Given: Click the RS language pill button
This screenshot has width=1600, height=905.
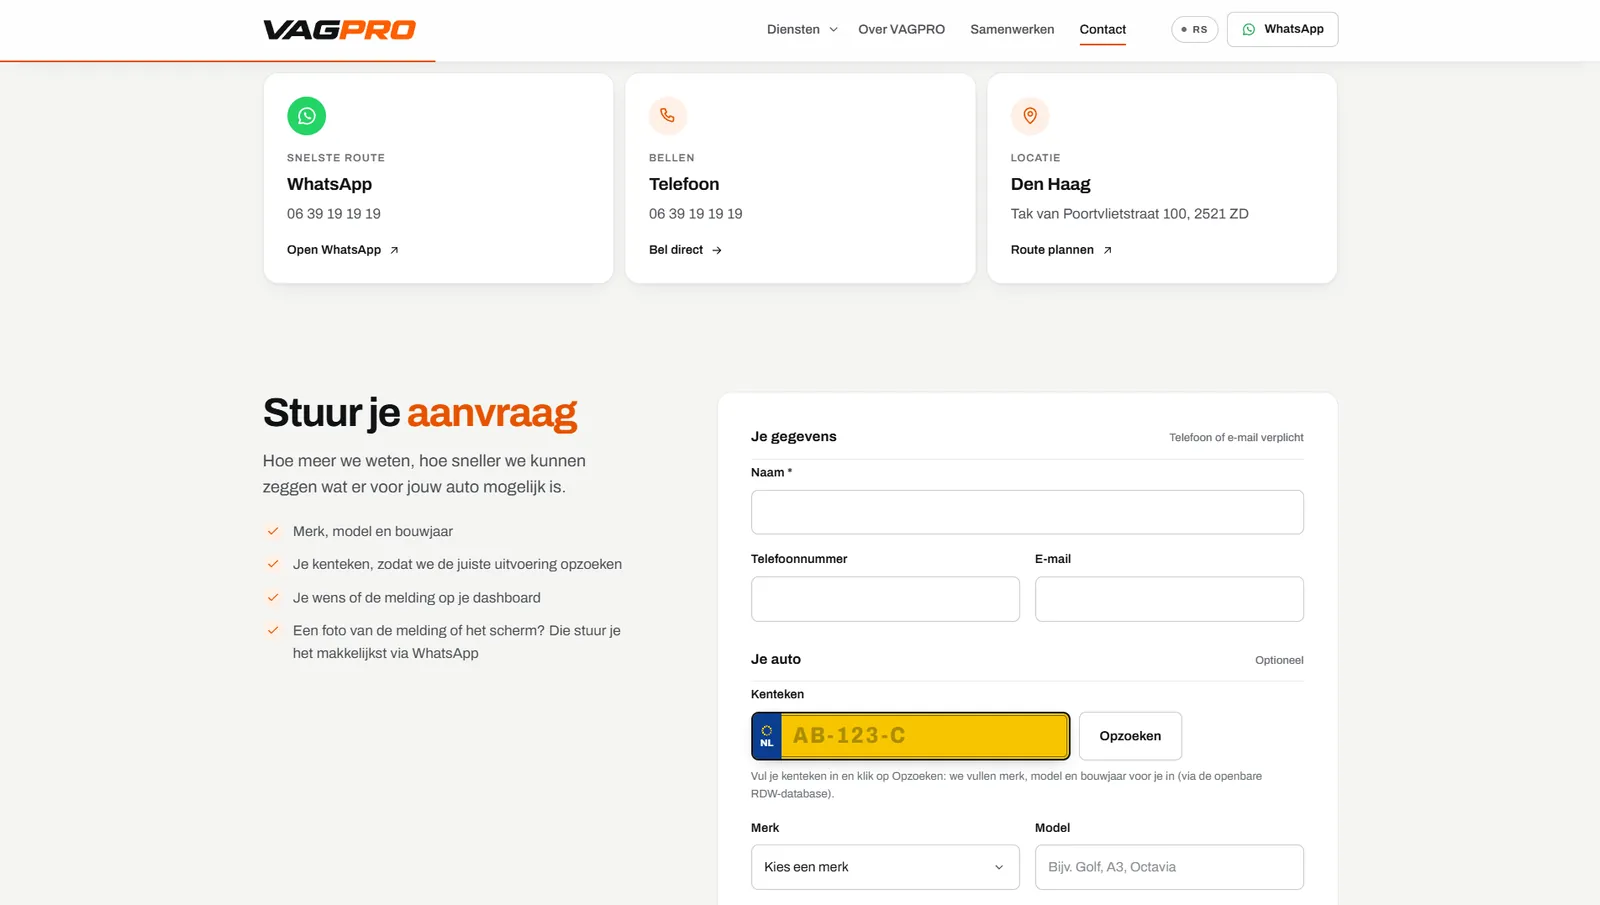Looking at the screenshot, I should pyautogui.click(x=1194, y=30).
